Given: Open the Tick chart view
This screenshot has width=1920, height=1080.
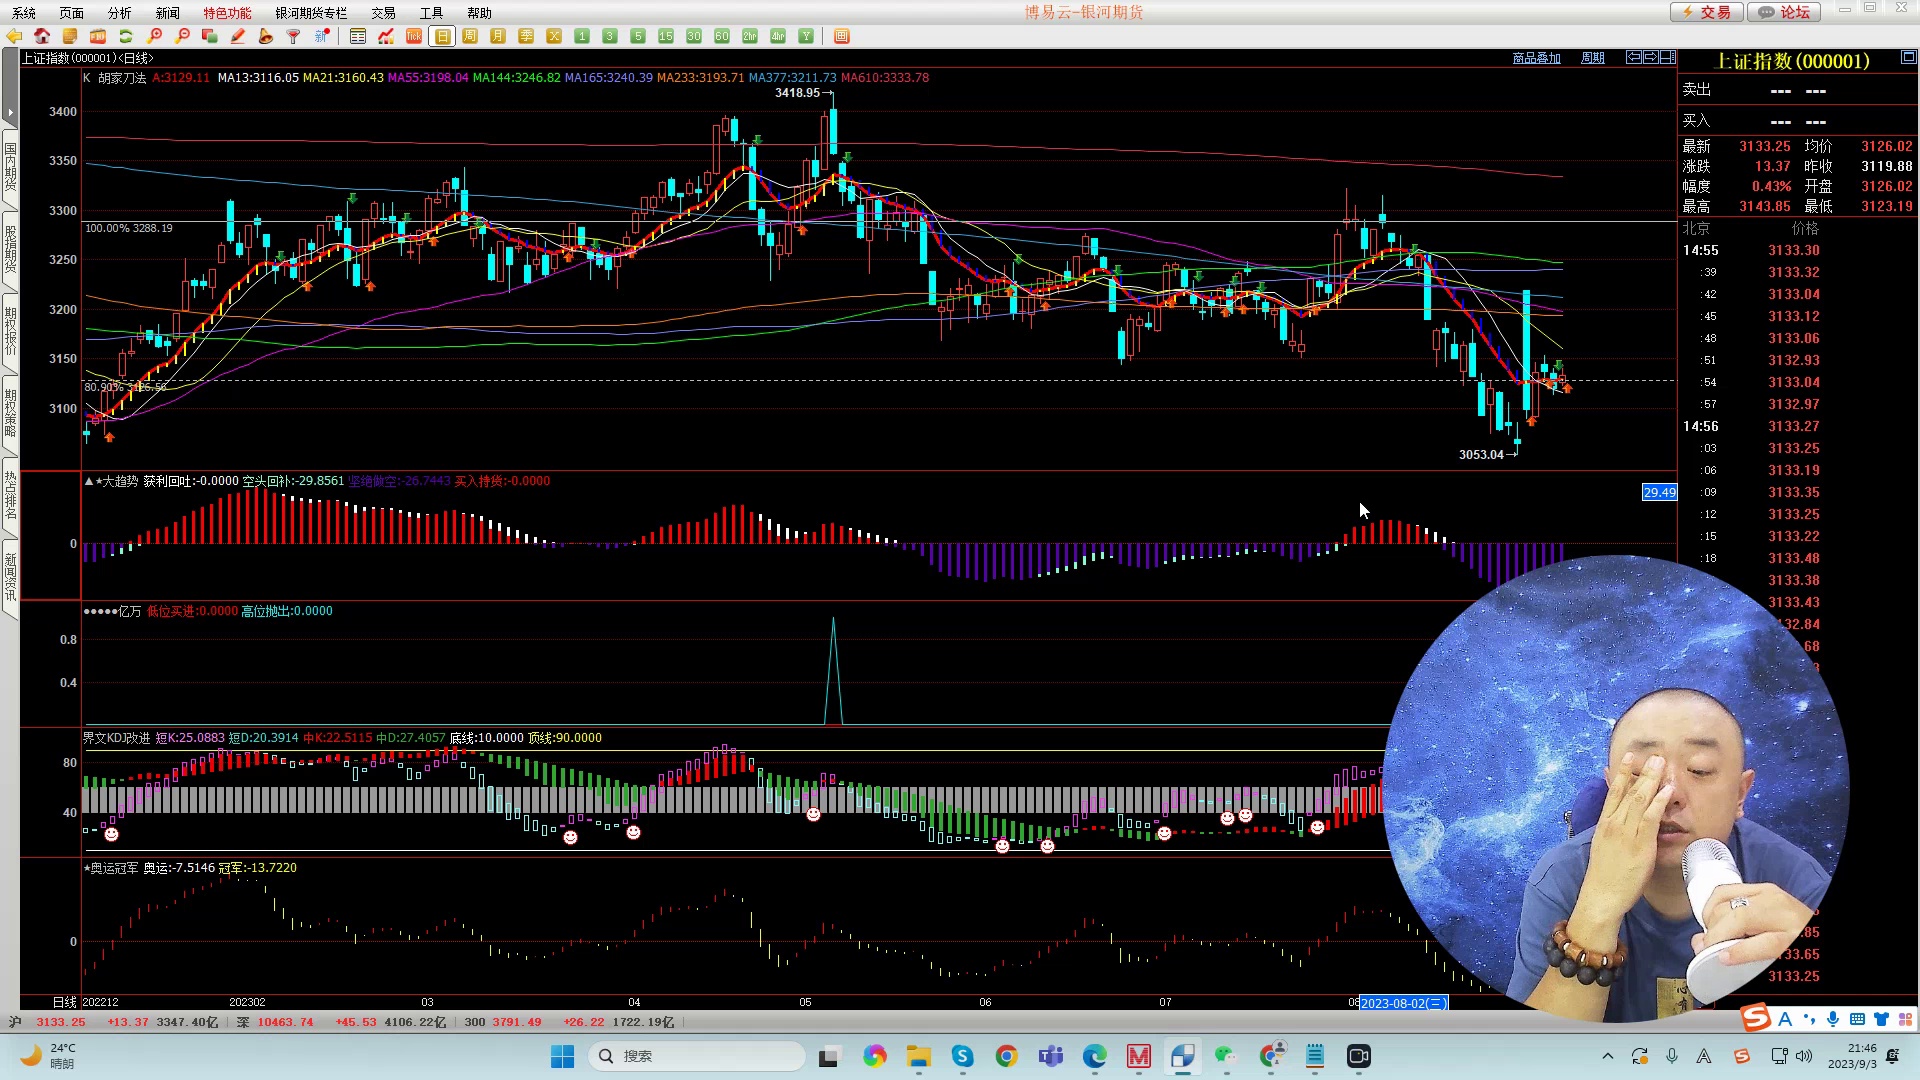Looking at the screenshot, I should pos(414,36).
